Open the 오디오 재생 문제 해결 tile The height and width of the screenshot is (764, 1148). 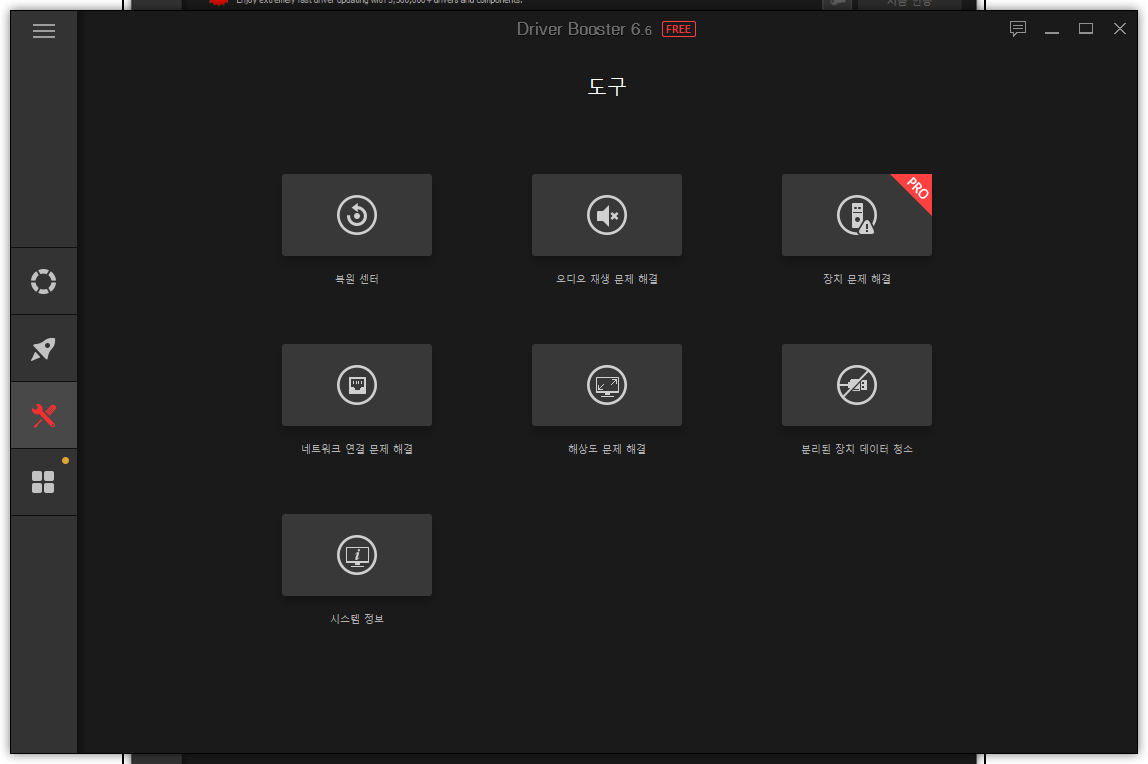(607, 215)
